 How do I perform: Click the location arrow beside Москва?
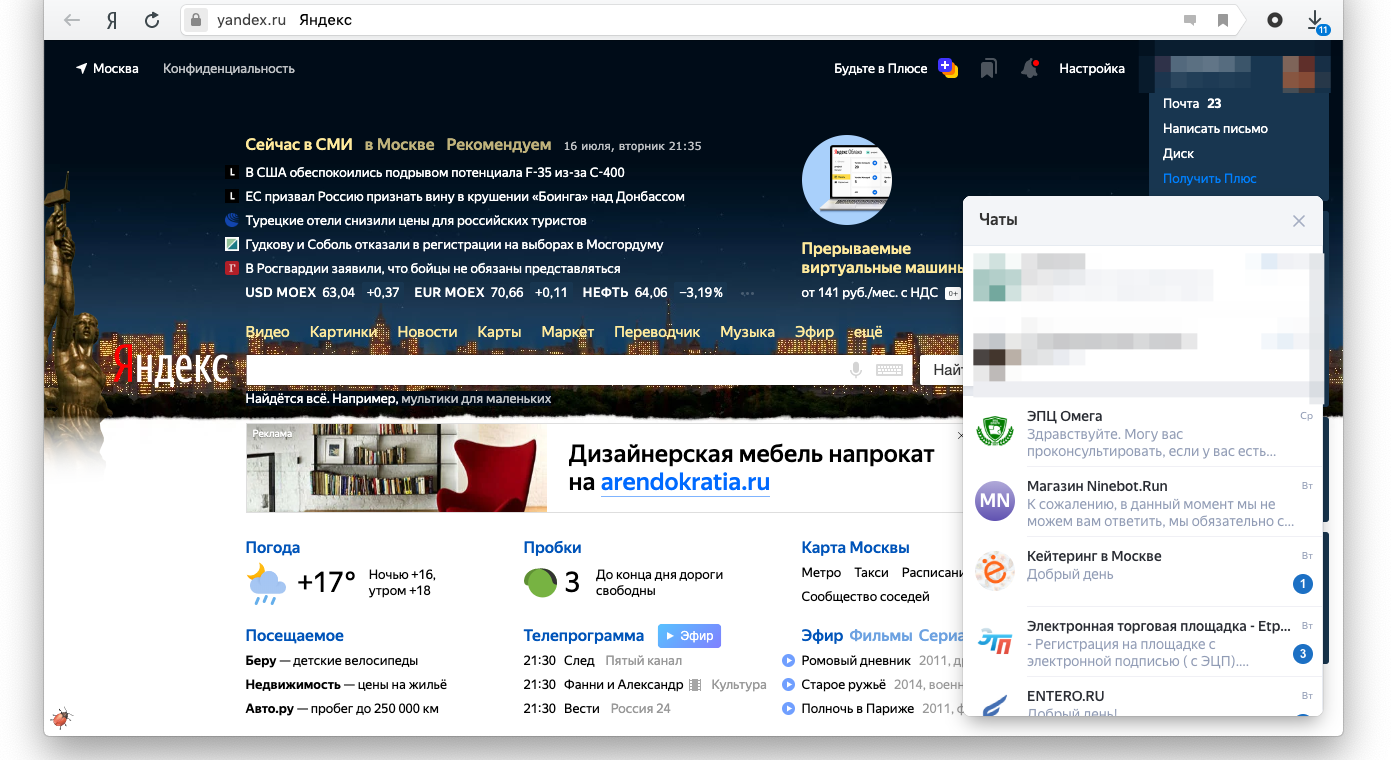[x=82, y=69]
